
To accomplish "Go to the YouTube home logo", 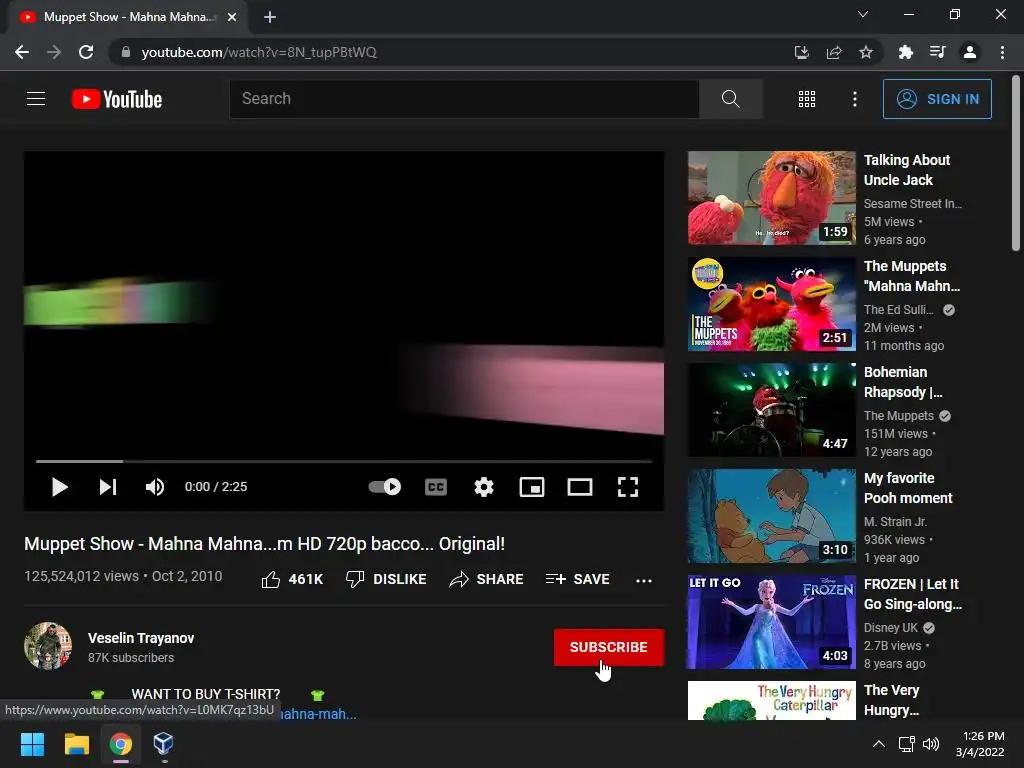I will (x=117, y=99).
